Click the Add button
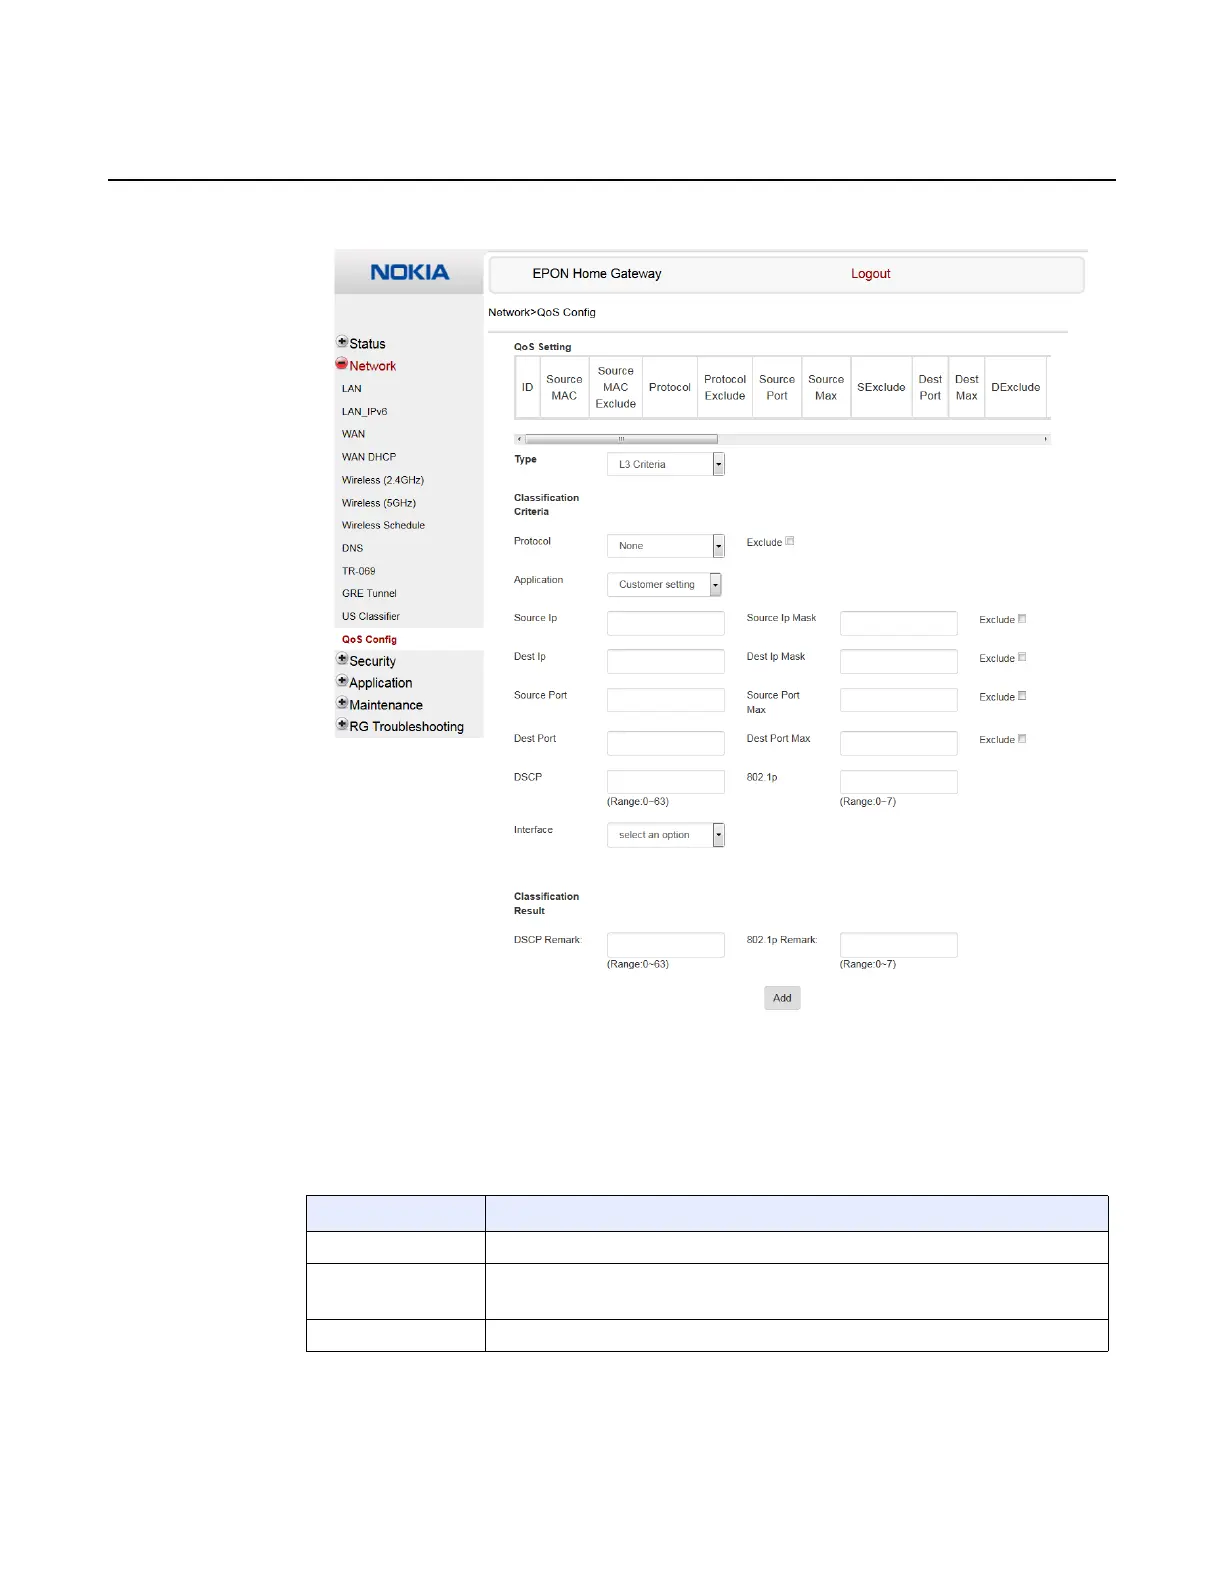 782,998
